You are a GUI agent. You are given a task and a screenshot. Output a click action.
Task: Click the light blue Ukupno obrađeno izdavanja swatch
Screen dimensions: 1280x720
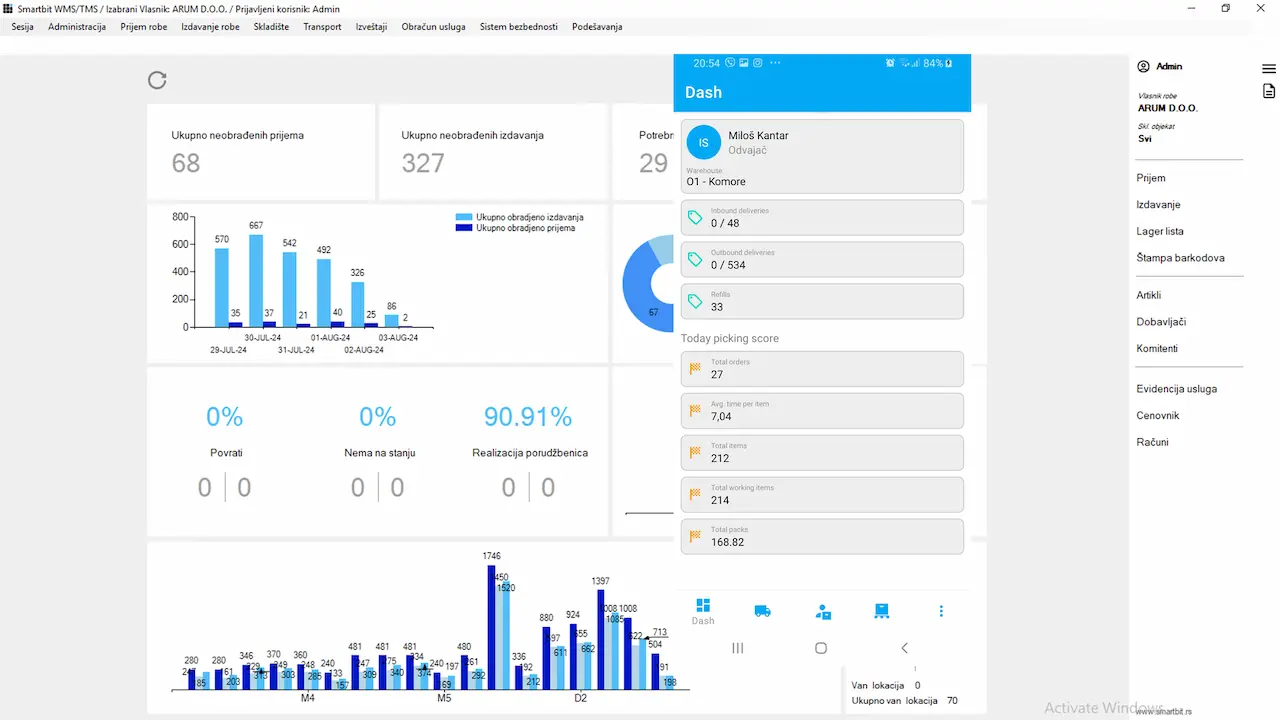point(464,217)
